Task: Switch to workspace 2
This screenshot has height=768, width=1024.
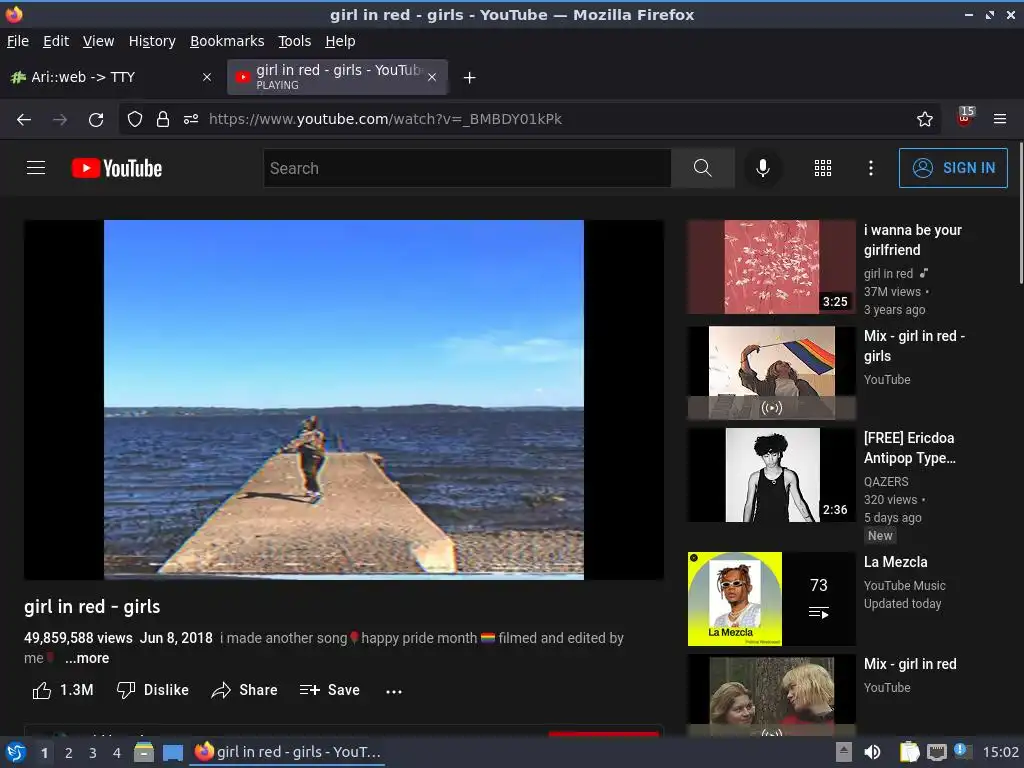Action: [x=69, y=753]
